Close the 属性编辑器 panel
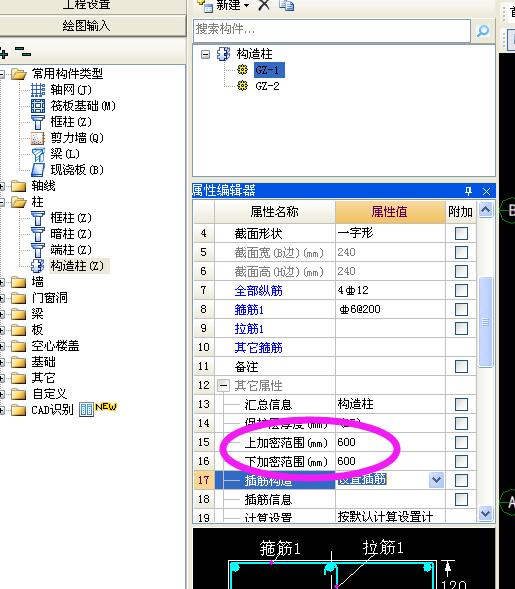This screenshot has height=589, width=515. [x=486, y=191]
